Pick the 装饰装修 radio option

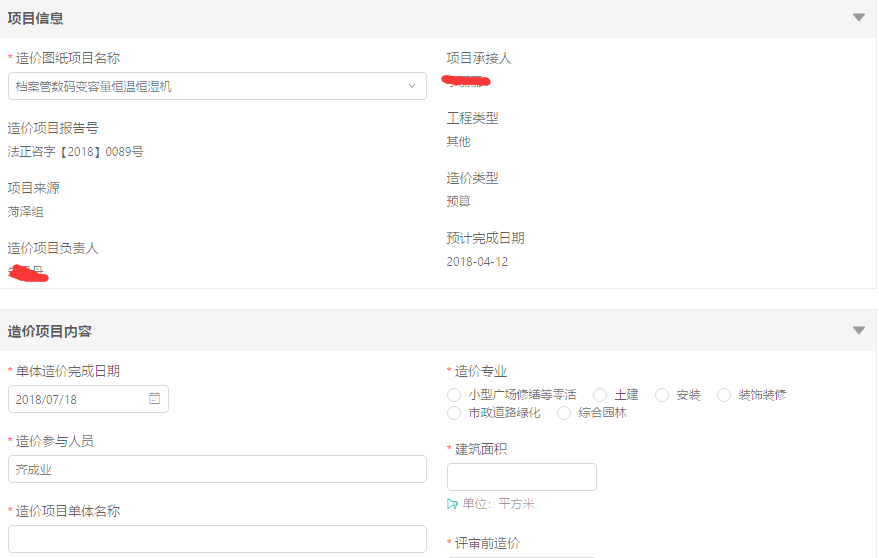pyautogui.click(x=724, y=395)
